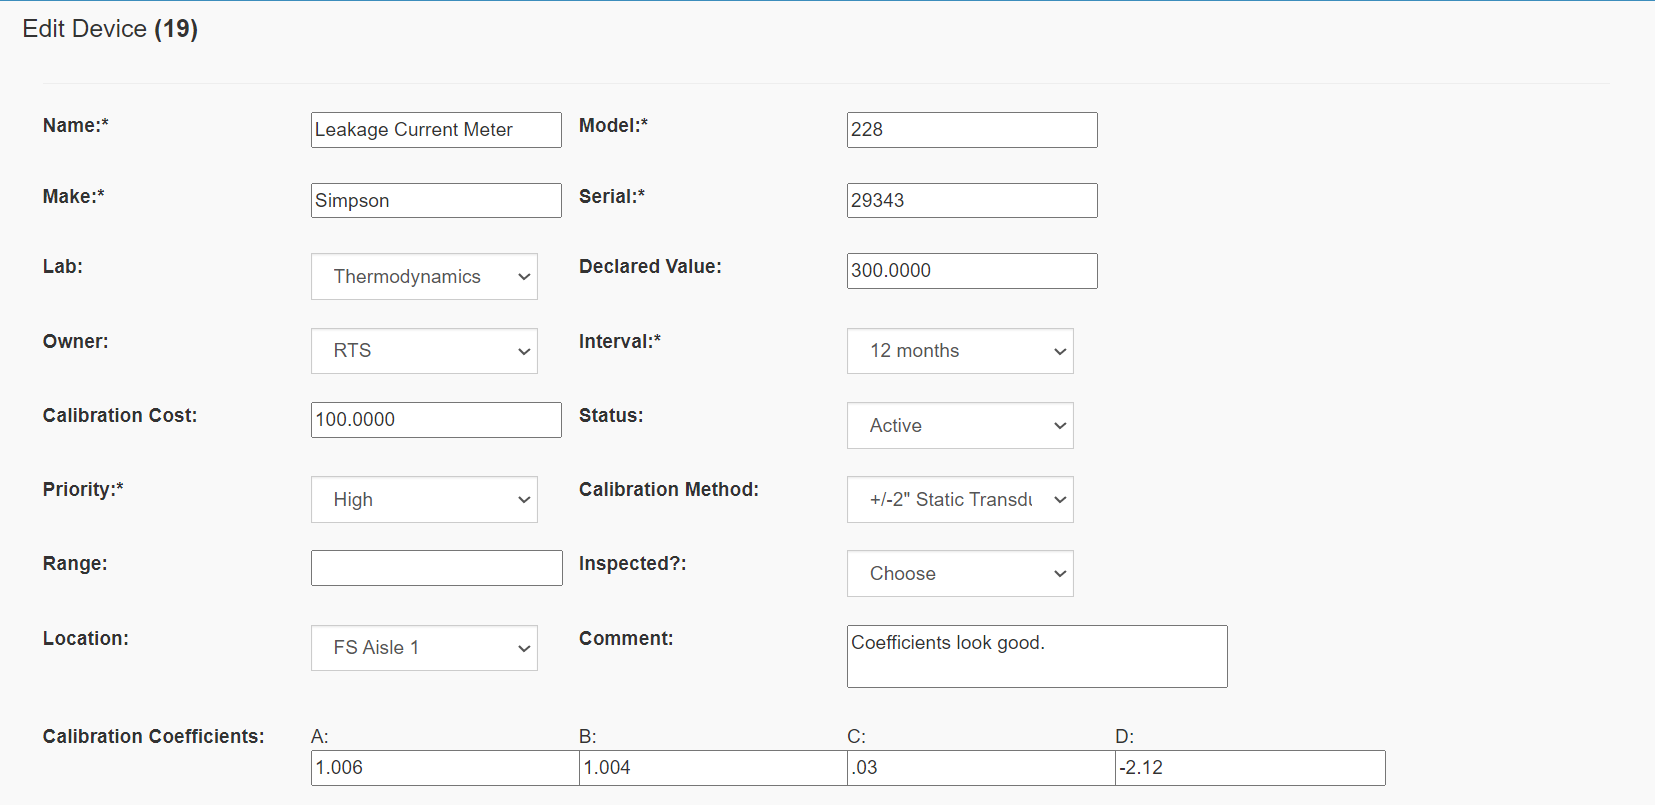
Task: Open the Lab dropdown showing Thermodynamics
Action: click(424, 277)
